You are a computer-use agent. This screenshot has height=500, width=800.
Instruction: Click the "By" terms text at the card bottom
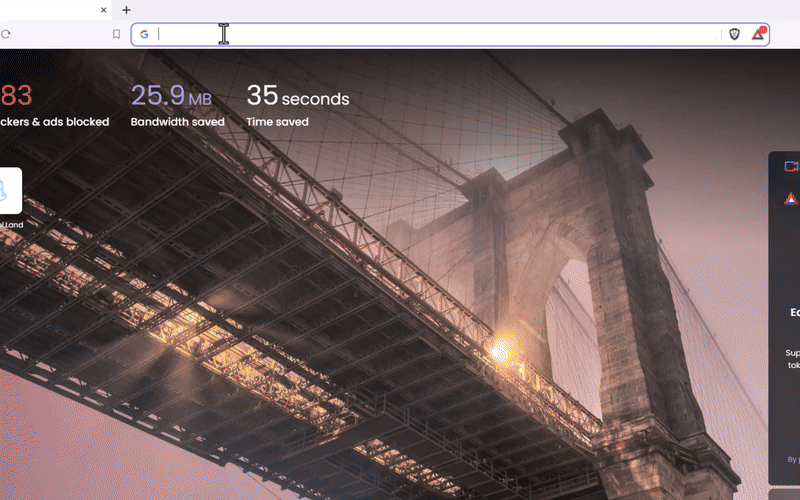pos(792,460)
